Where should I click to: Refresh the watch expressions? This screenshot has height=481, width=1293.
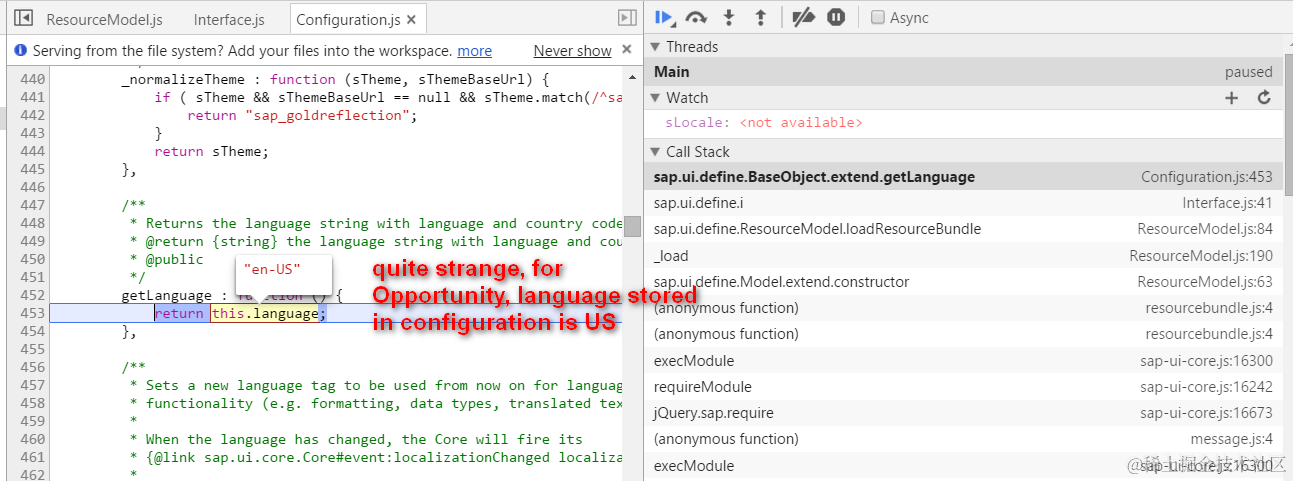click(1264, 98)
